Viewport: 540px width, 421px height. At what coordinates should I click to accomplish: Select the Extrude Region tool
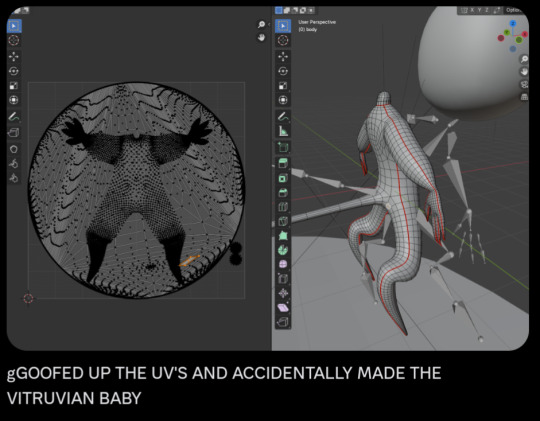tap(283, 164)
